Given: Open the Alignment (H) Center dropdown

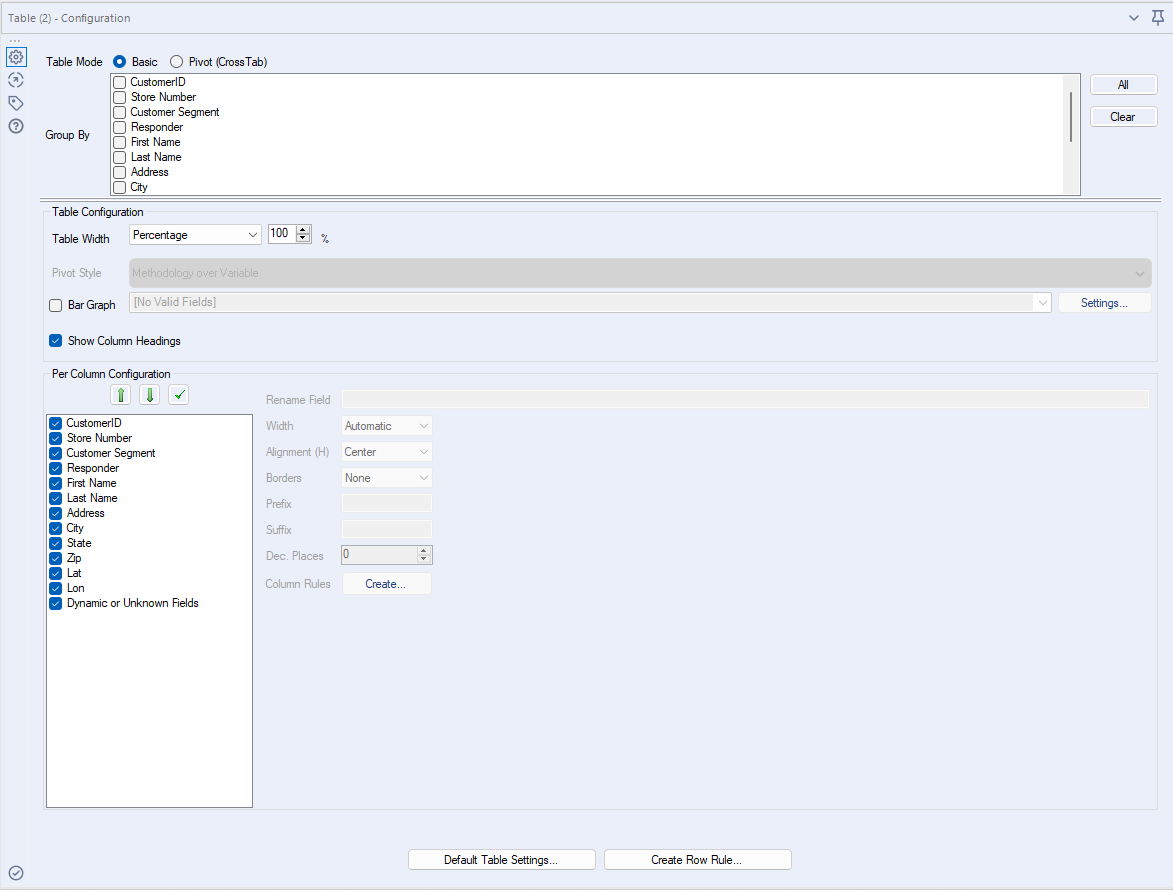Looking at the screenshot, I should coord(387,452).
